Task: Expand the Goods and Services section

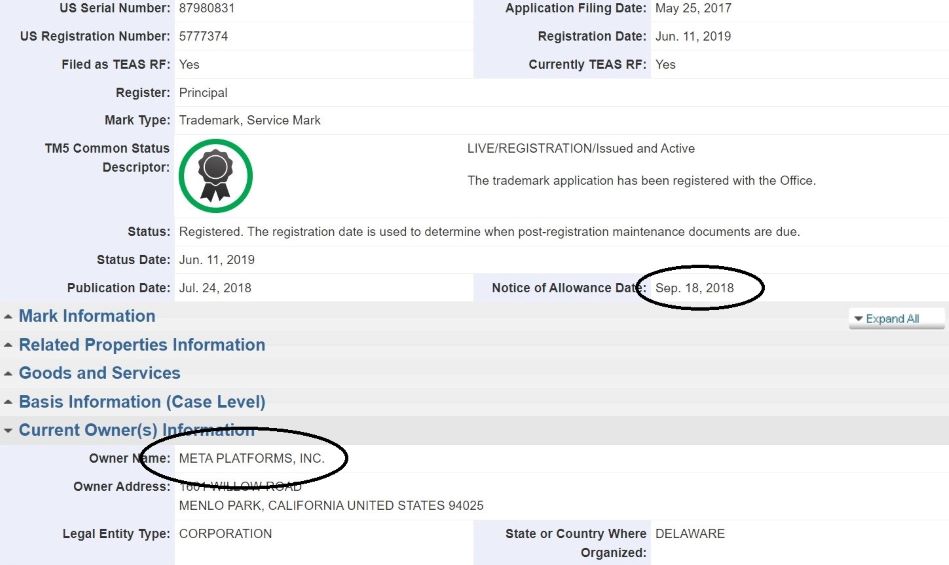Action: (100, 373)
